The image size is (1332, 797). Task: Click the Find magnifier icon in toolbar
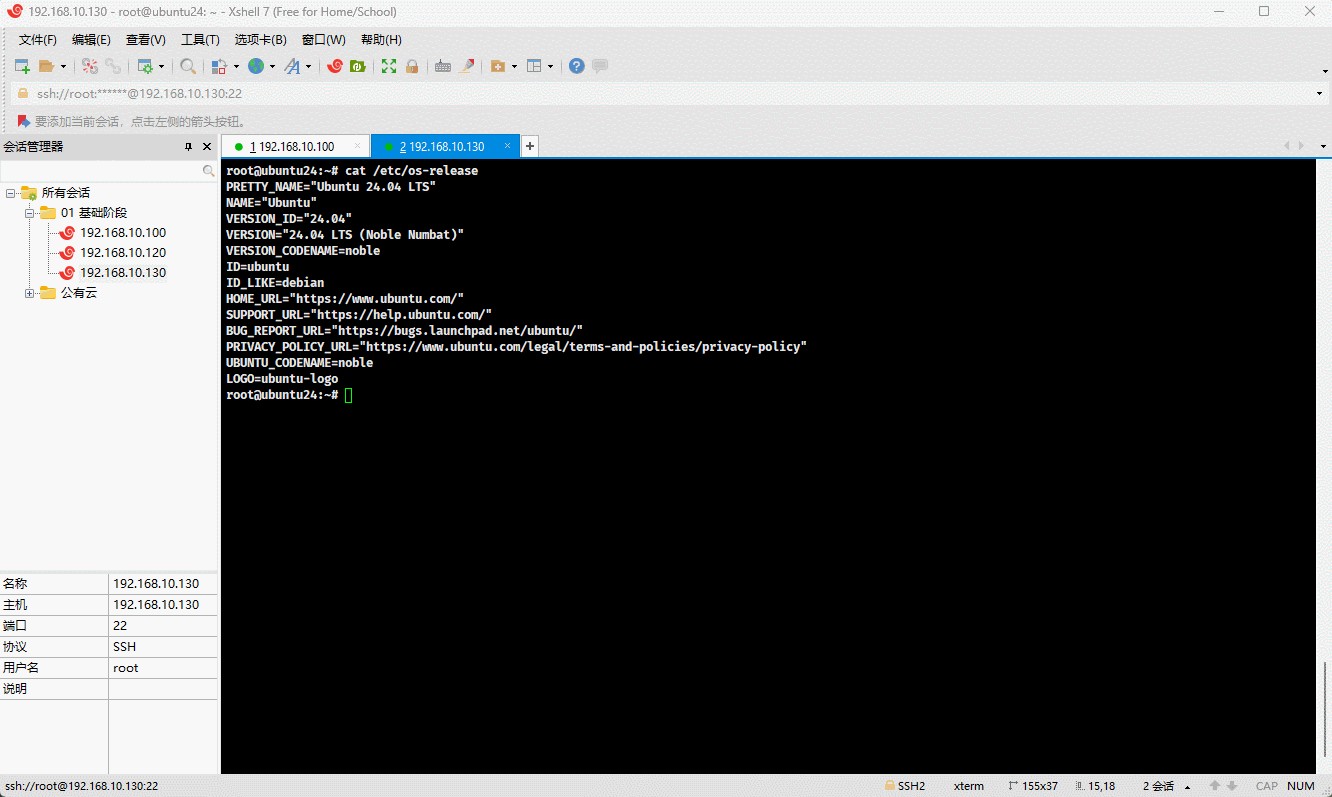188,66
